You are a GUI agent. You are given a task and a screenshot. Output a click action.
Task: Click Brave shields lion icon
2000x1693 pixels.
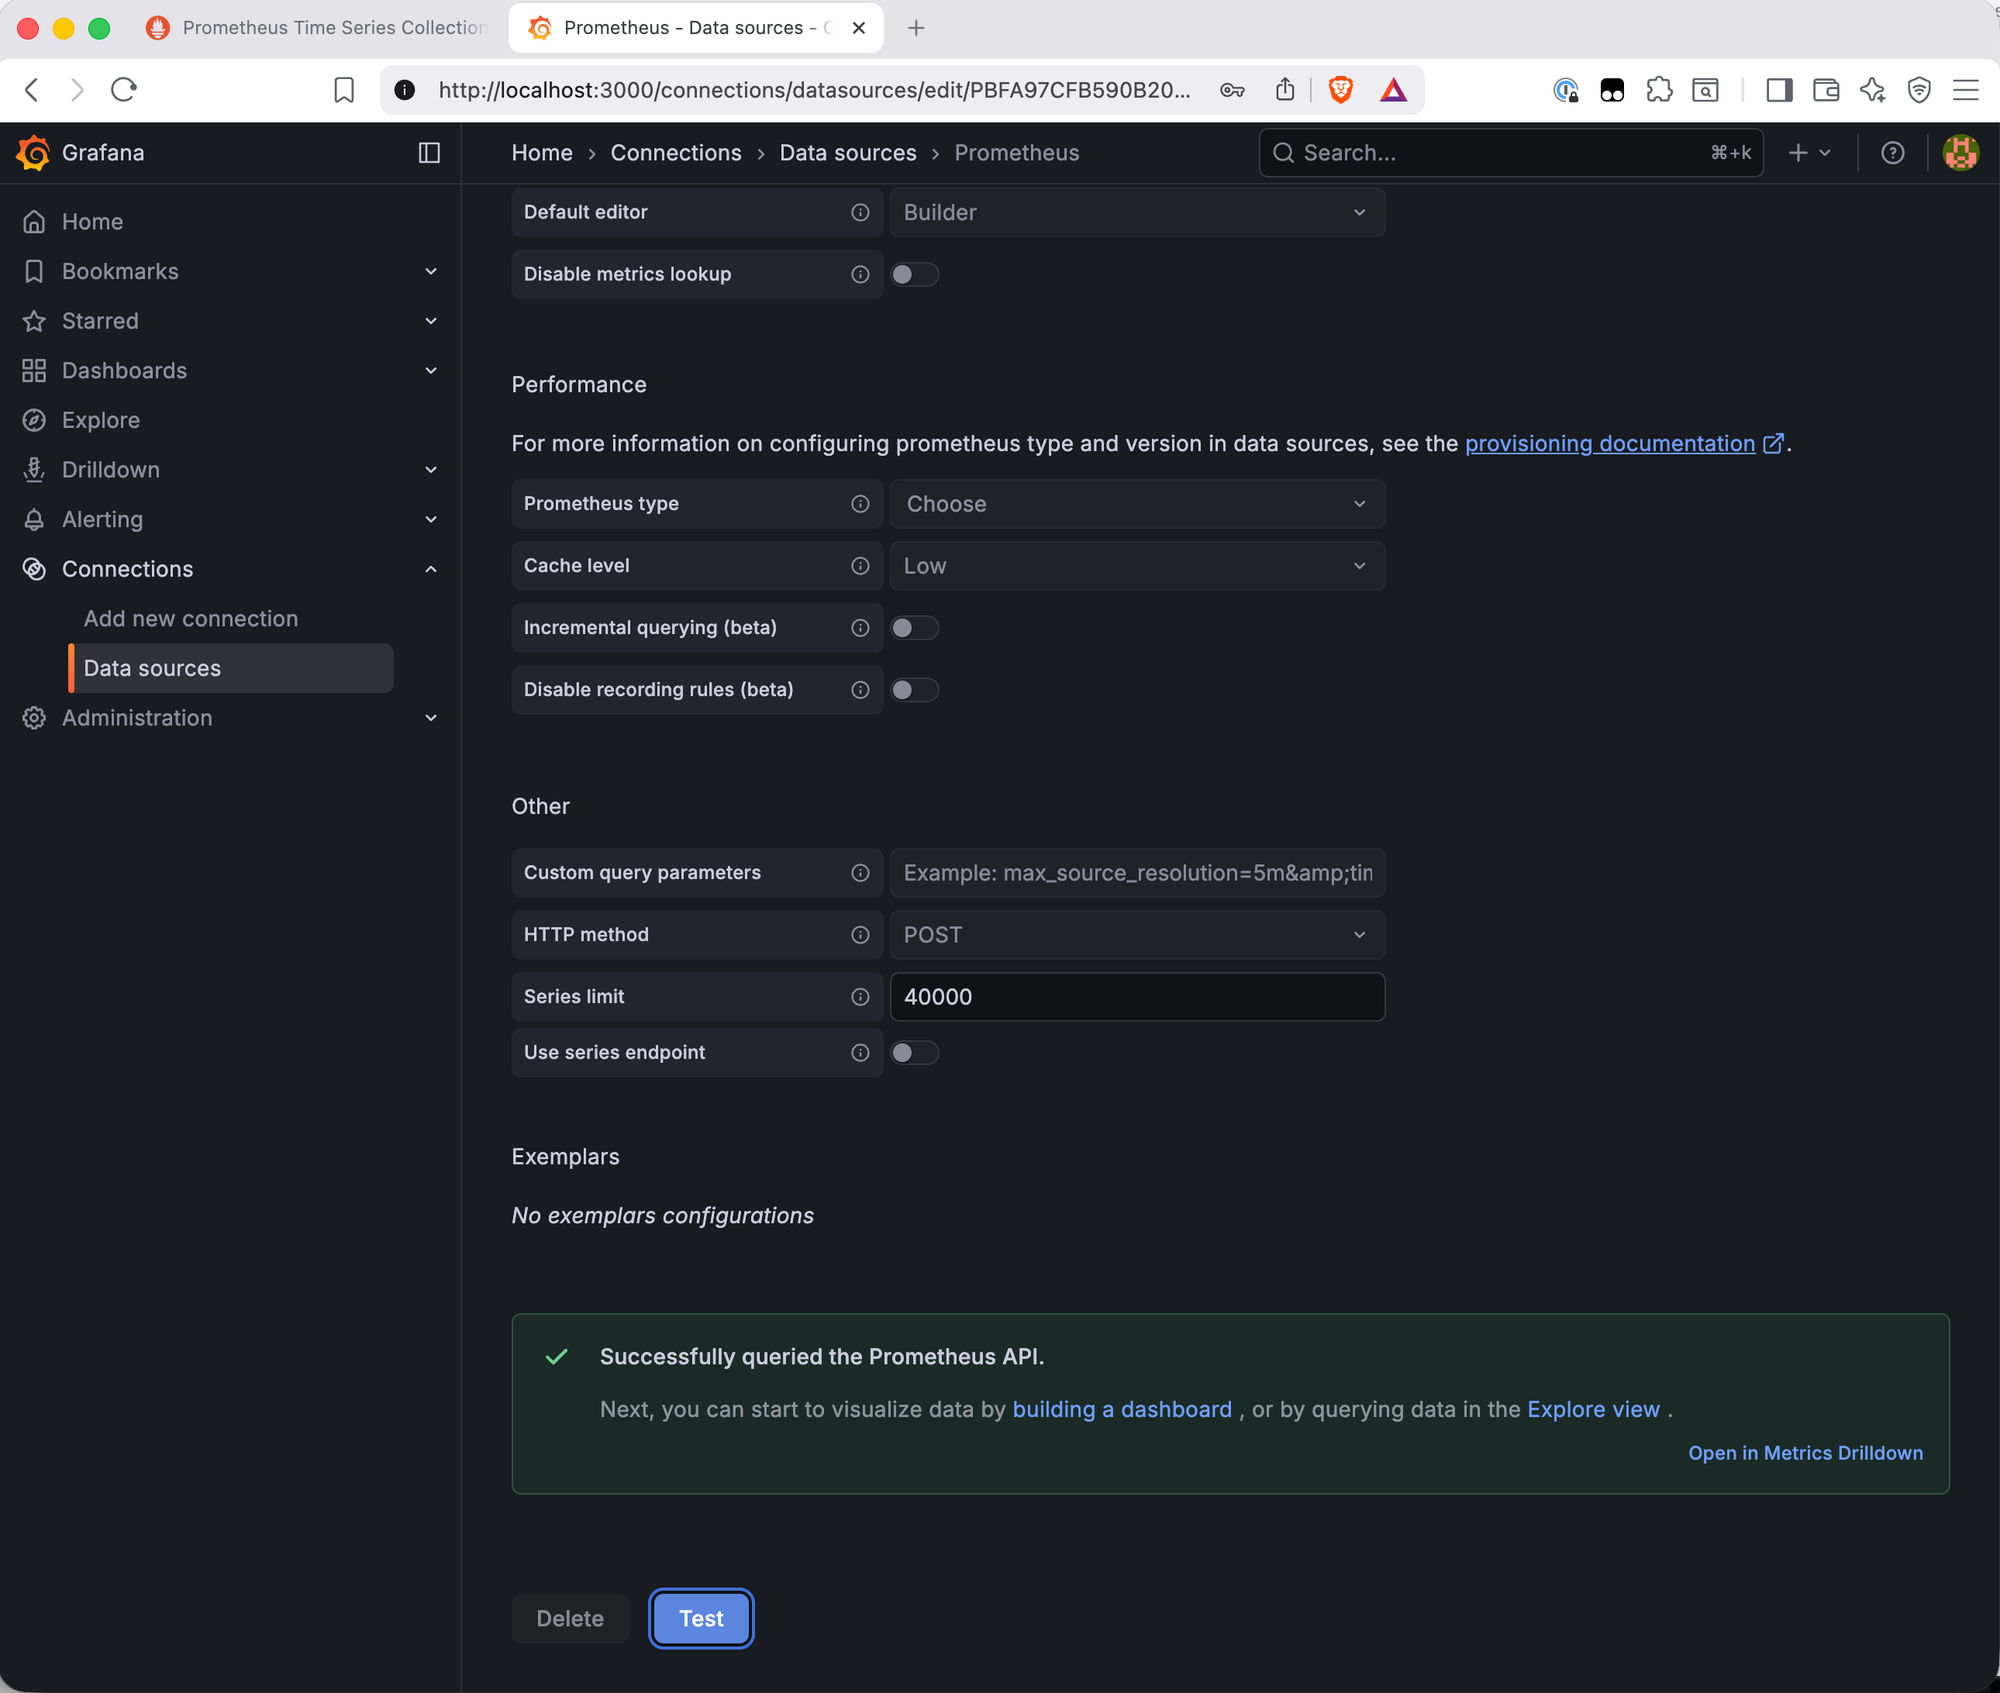pos(1341,90)
